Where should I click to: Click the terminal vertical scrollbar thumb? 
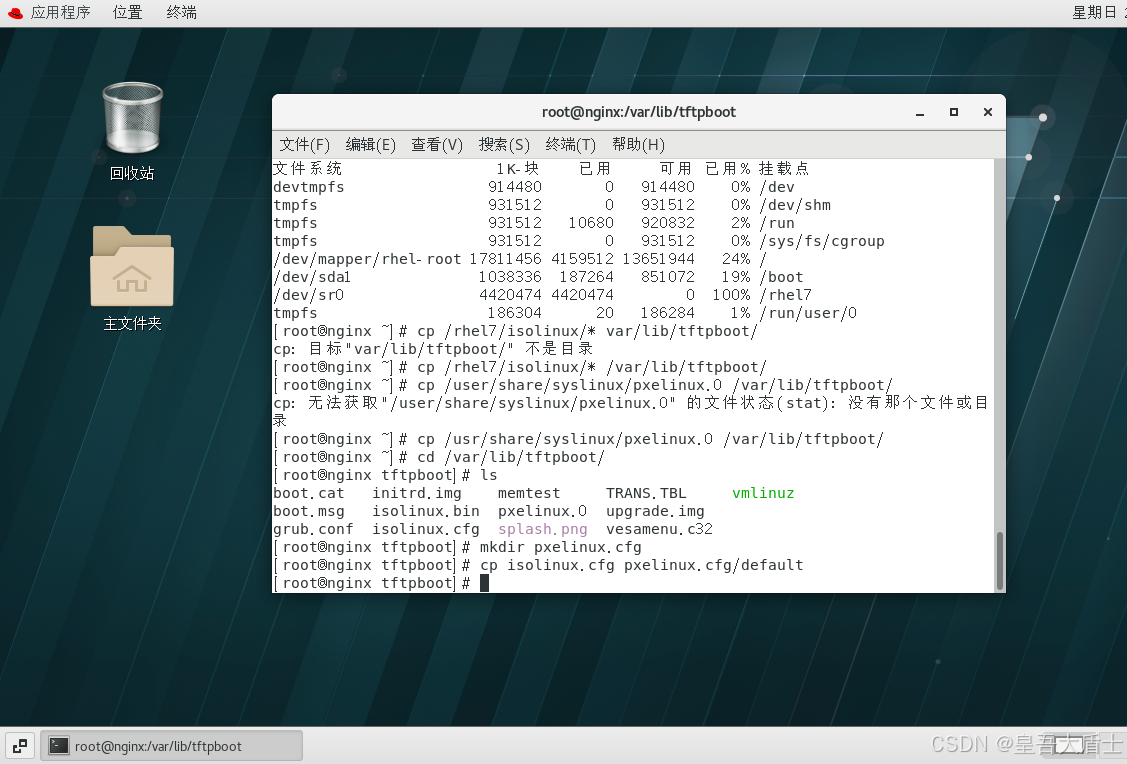(999, 561)
